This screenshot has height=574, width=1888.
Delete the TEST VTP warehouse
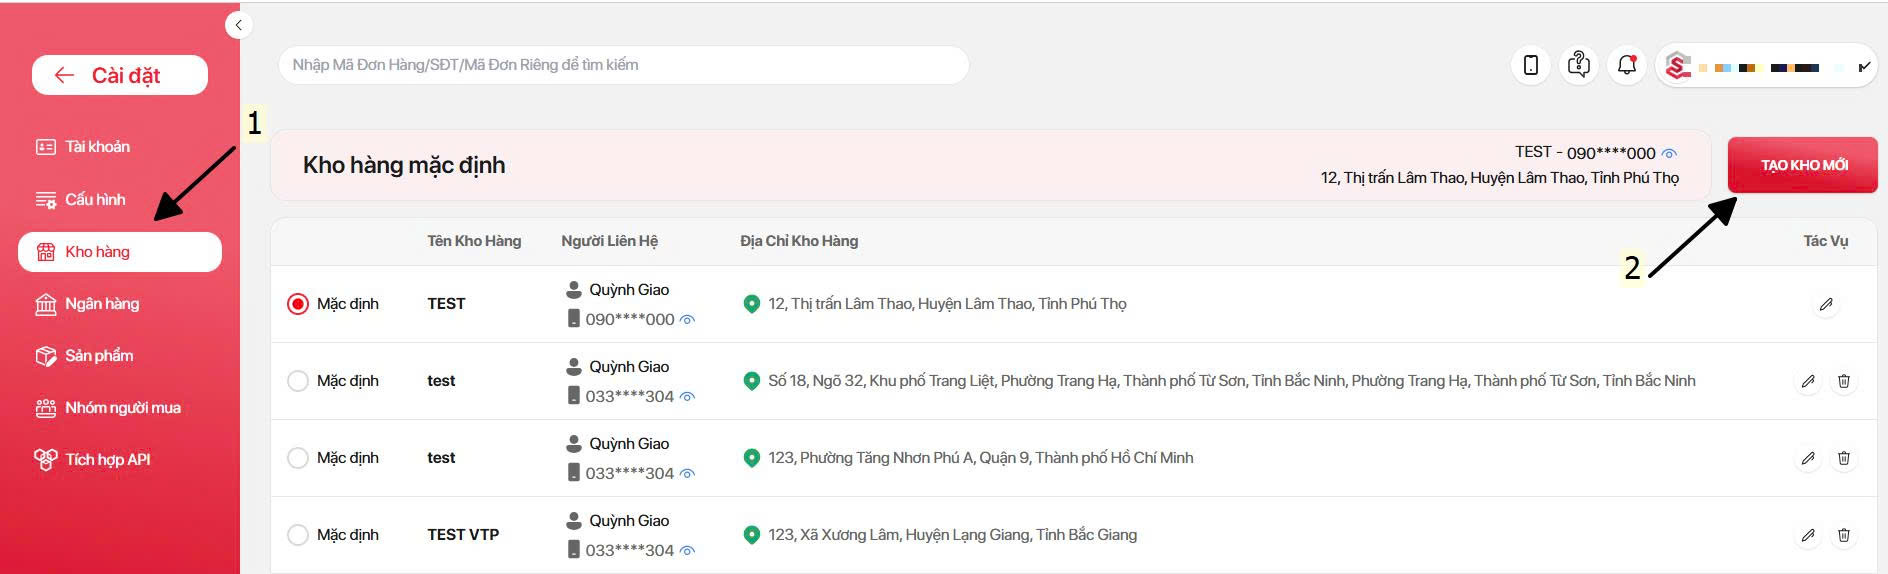1844,535
